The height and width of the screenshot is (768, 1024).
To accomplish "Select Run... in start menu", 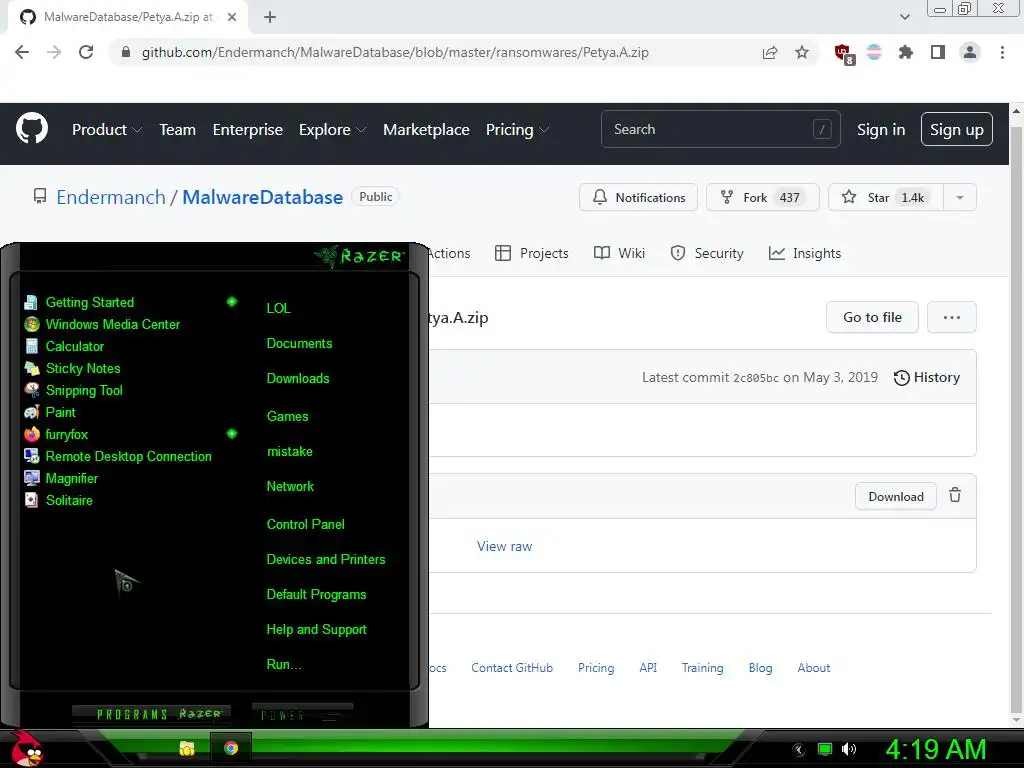I will tap(284, 665).
